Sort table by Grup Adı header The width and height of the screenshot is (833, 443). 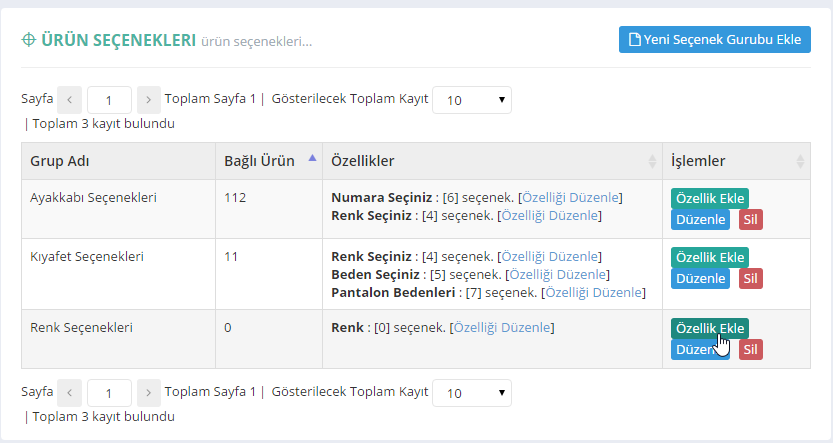[x=60, y=161]
